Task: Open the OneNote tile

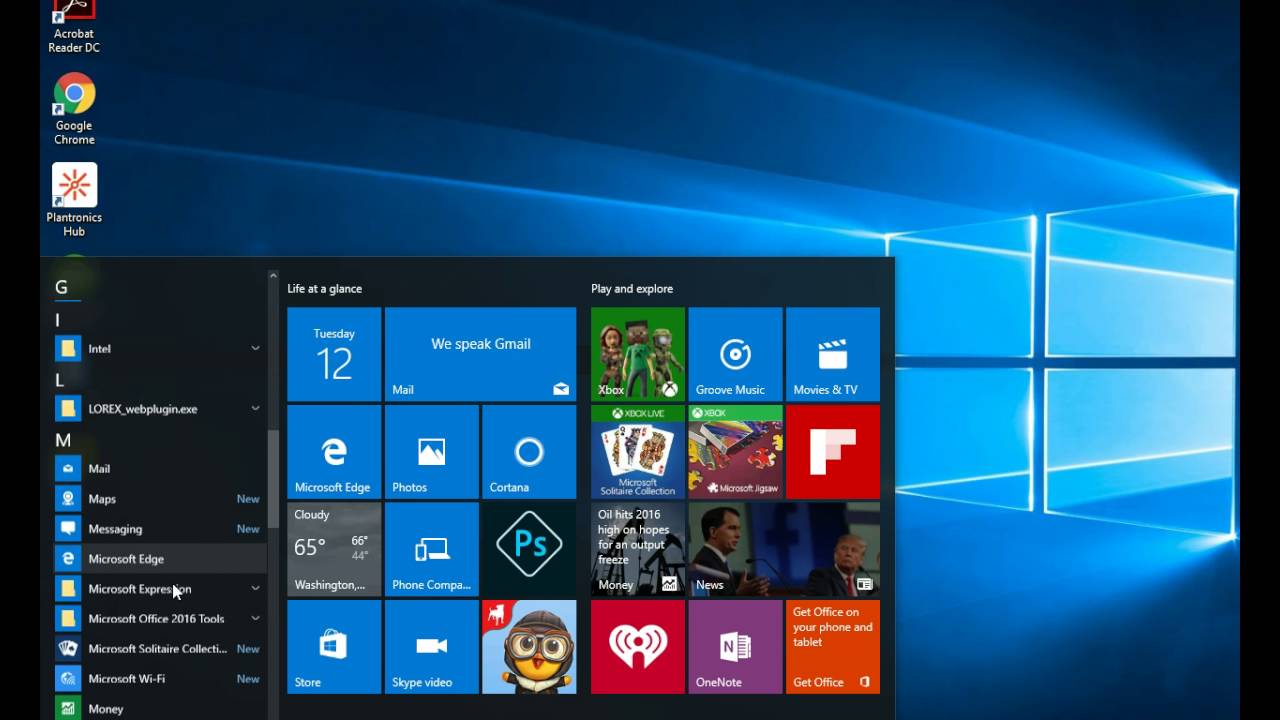Action: tap(735, 647)
